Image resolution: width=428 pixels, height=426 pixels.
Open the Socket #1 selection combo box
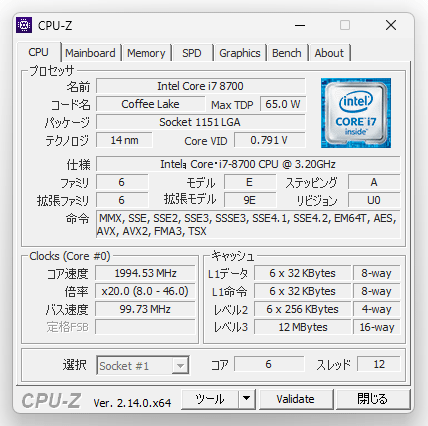pos(143,365)
